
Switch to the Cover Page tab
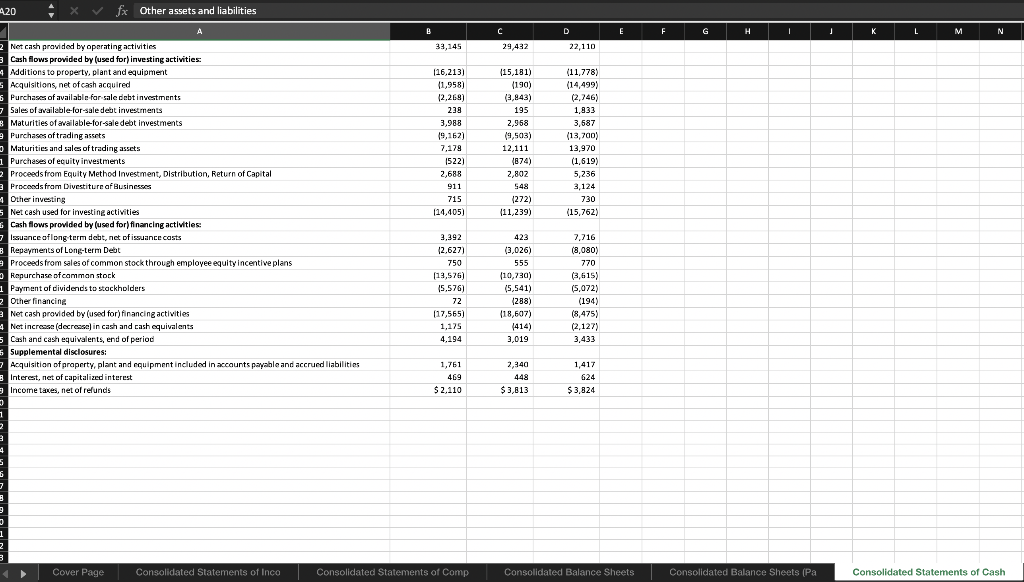pos(77,571)
